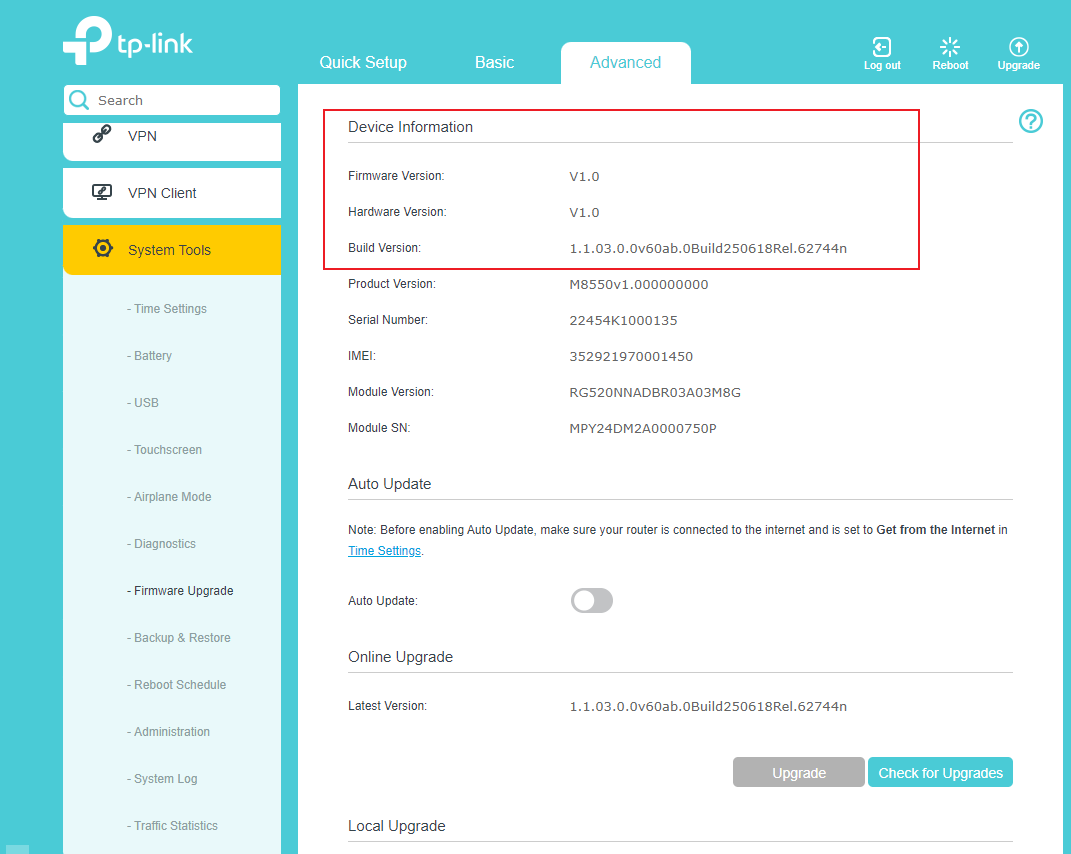Screen dimensions: 1071x854
Task: Collapse the System Tools menu section
Action: [172, 250]
